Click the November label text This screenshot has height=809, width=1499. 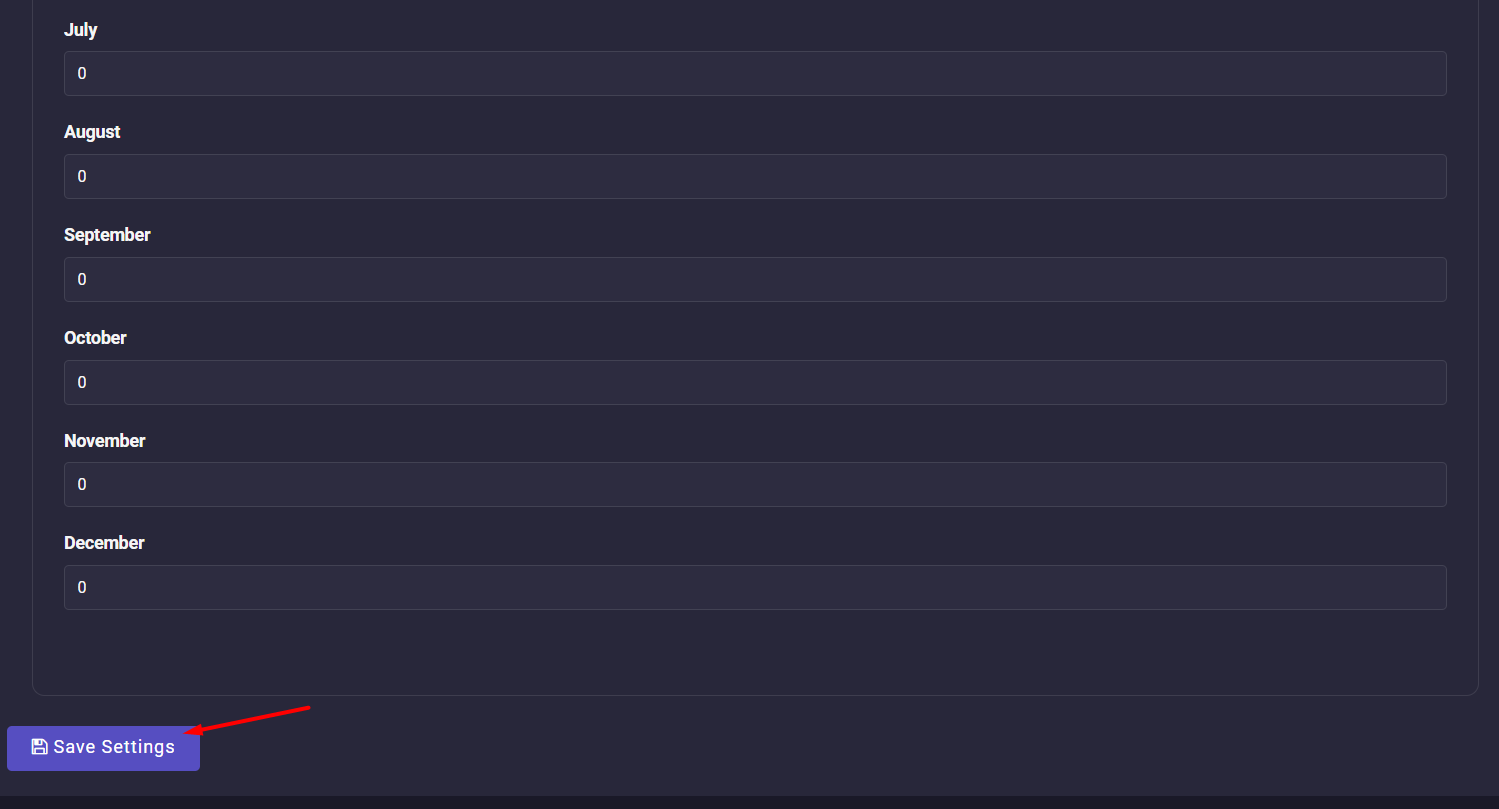pyautogui.click(x=105, y=441)
